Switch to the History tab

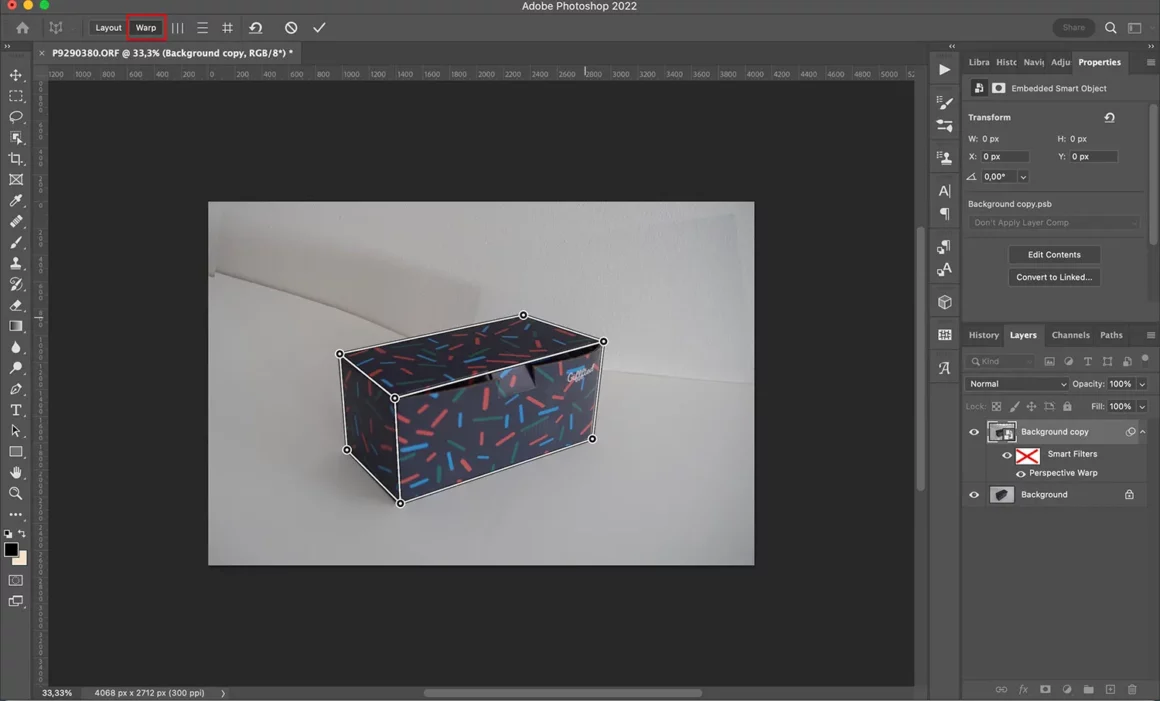tap(983, 335)
